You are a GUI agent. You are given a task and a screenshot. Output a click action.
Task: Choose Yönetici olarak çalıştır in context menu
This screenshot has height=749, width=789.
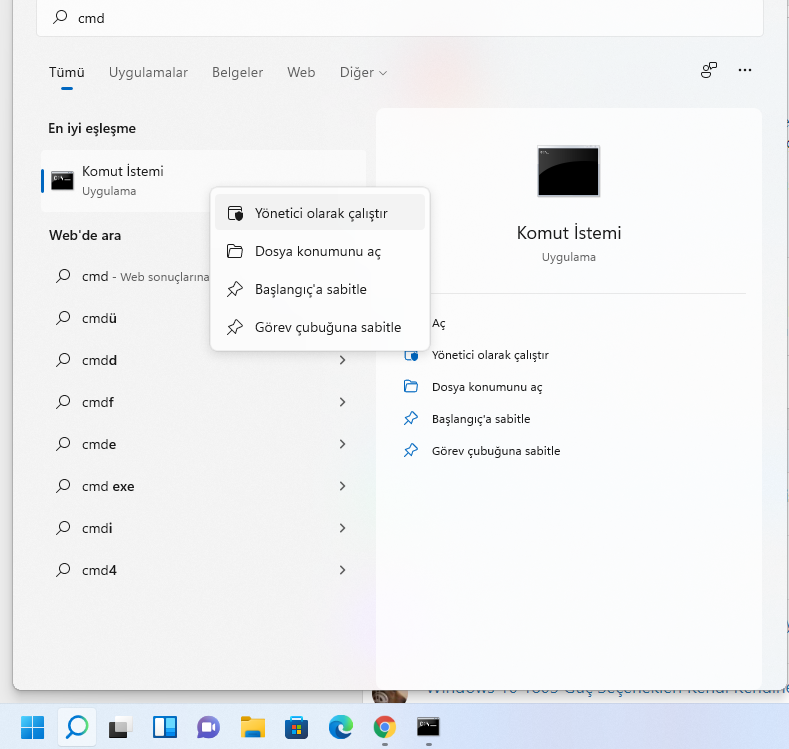tap(320, 213)
